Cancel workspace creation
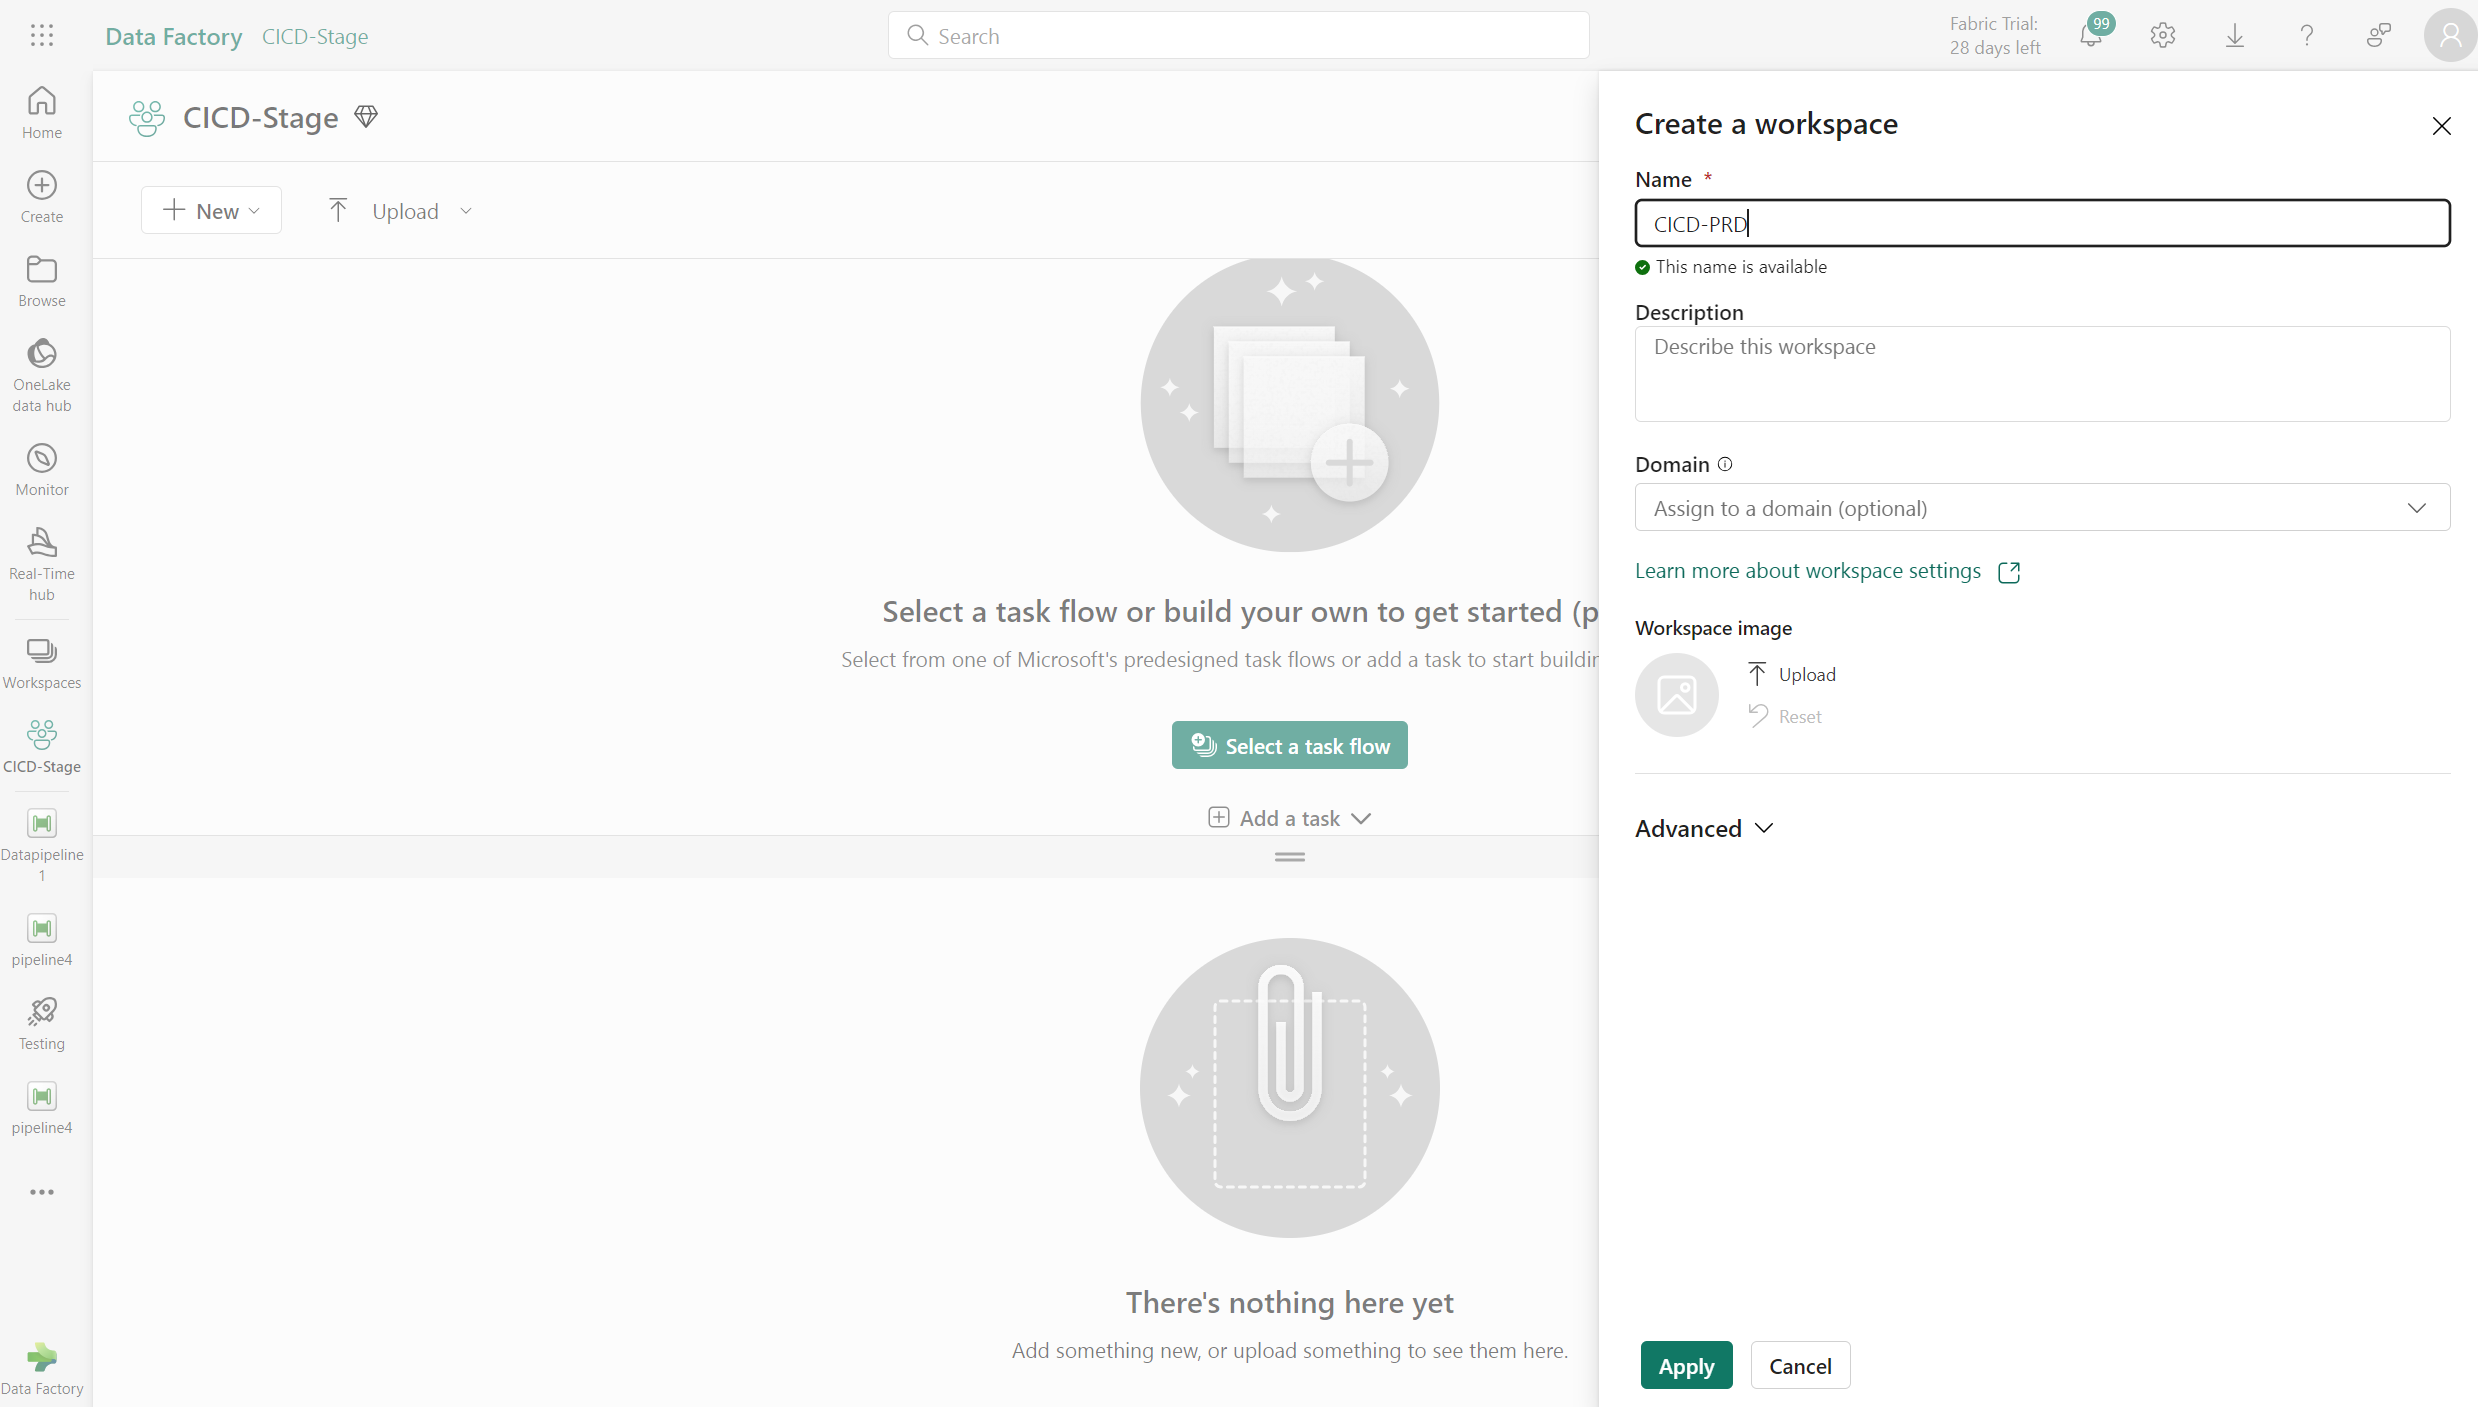The height and width of the screenshot is (1407, 2478). point(1800,1365)
